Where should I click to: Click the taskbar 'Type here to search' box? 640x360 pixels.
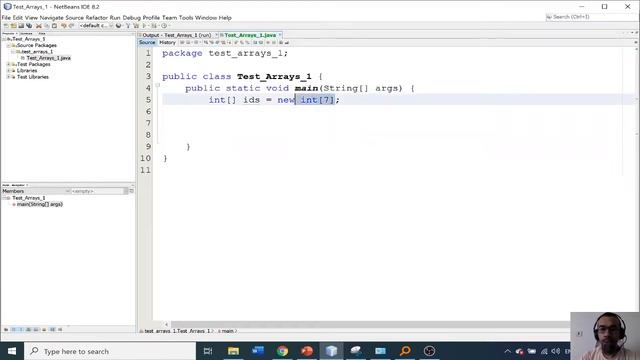(110, 351)
